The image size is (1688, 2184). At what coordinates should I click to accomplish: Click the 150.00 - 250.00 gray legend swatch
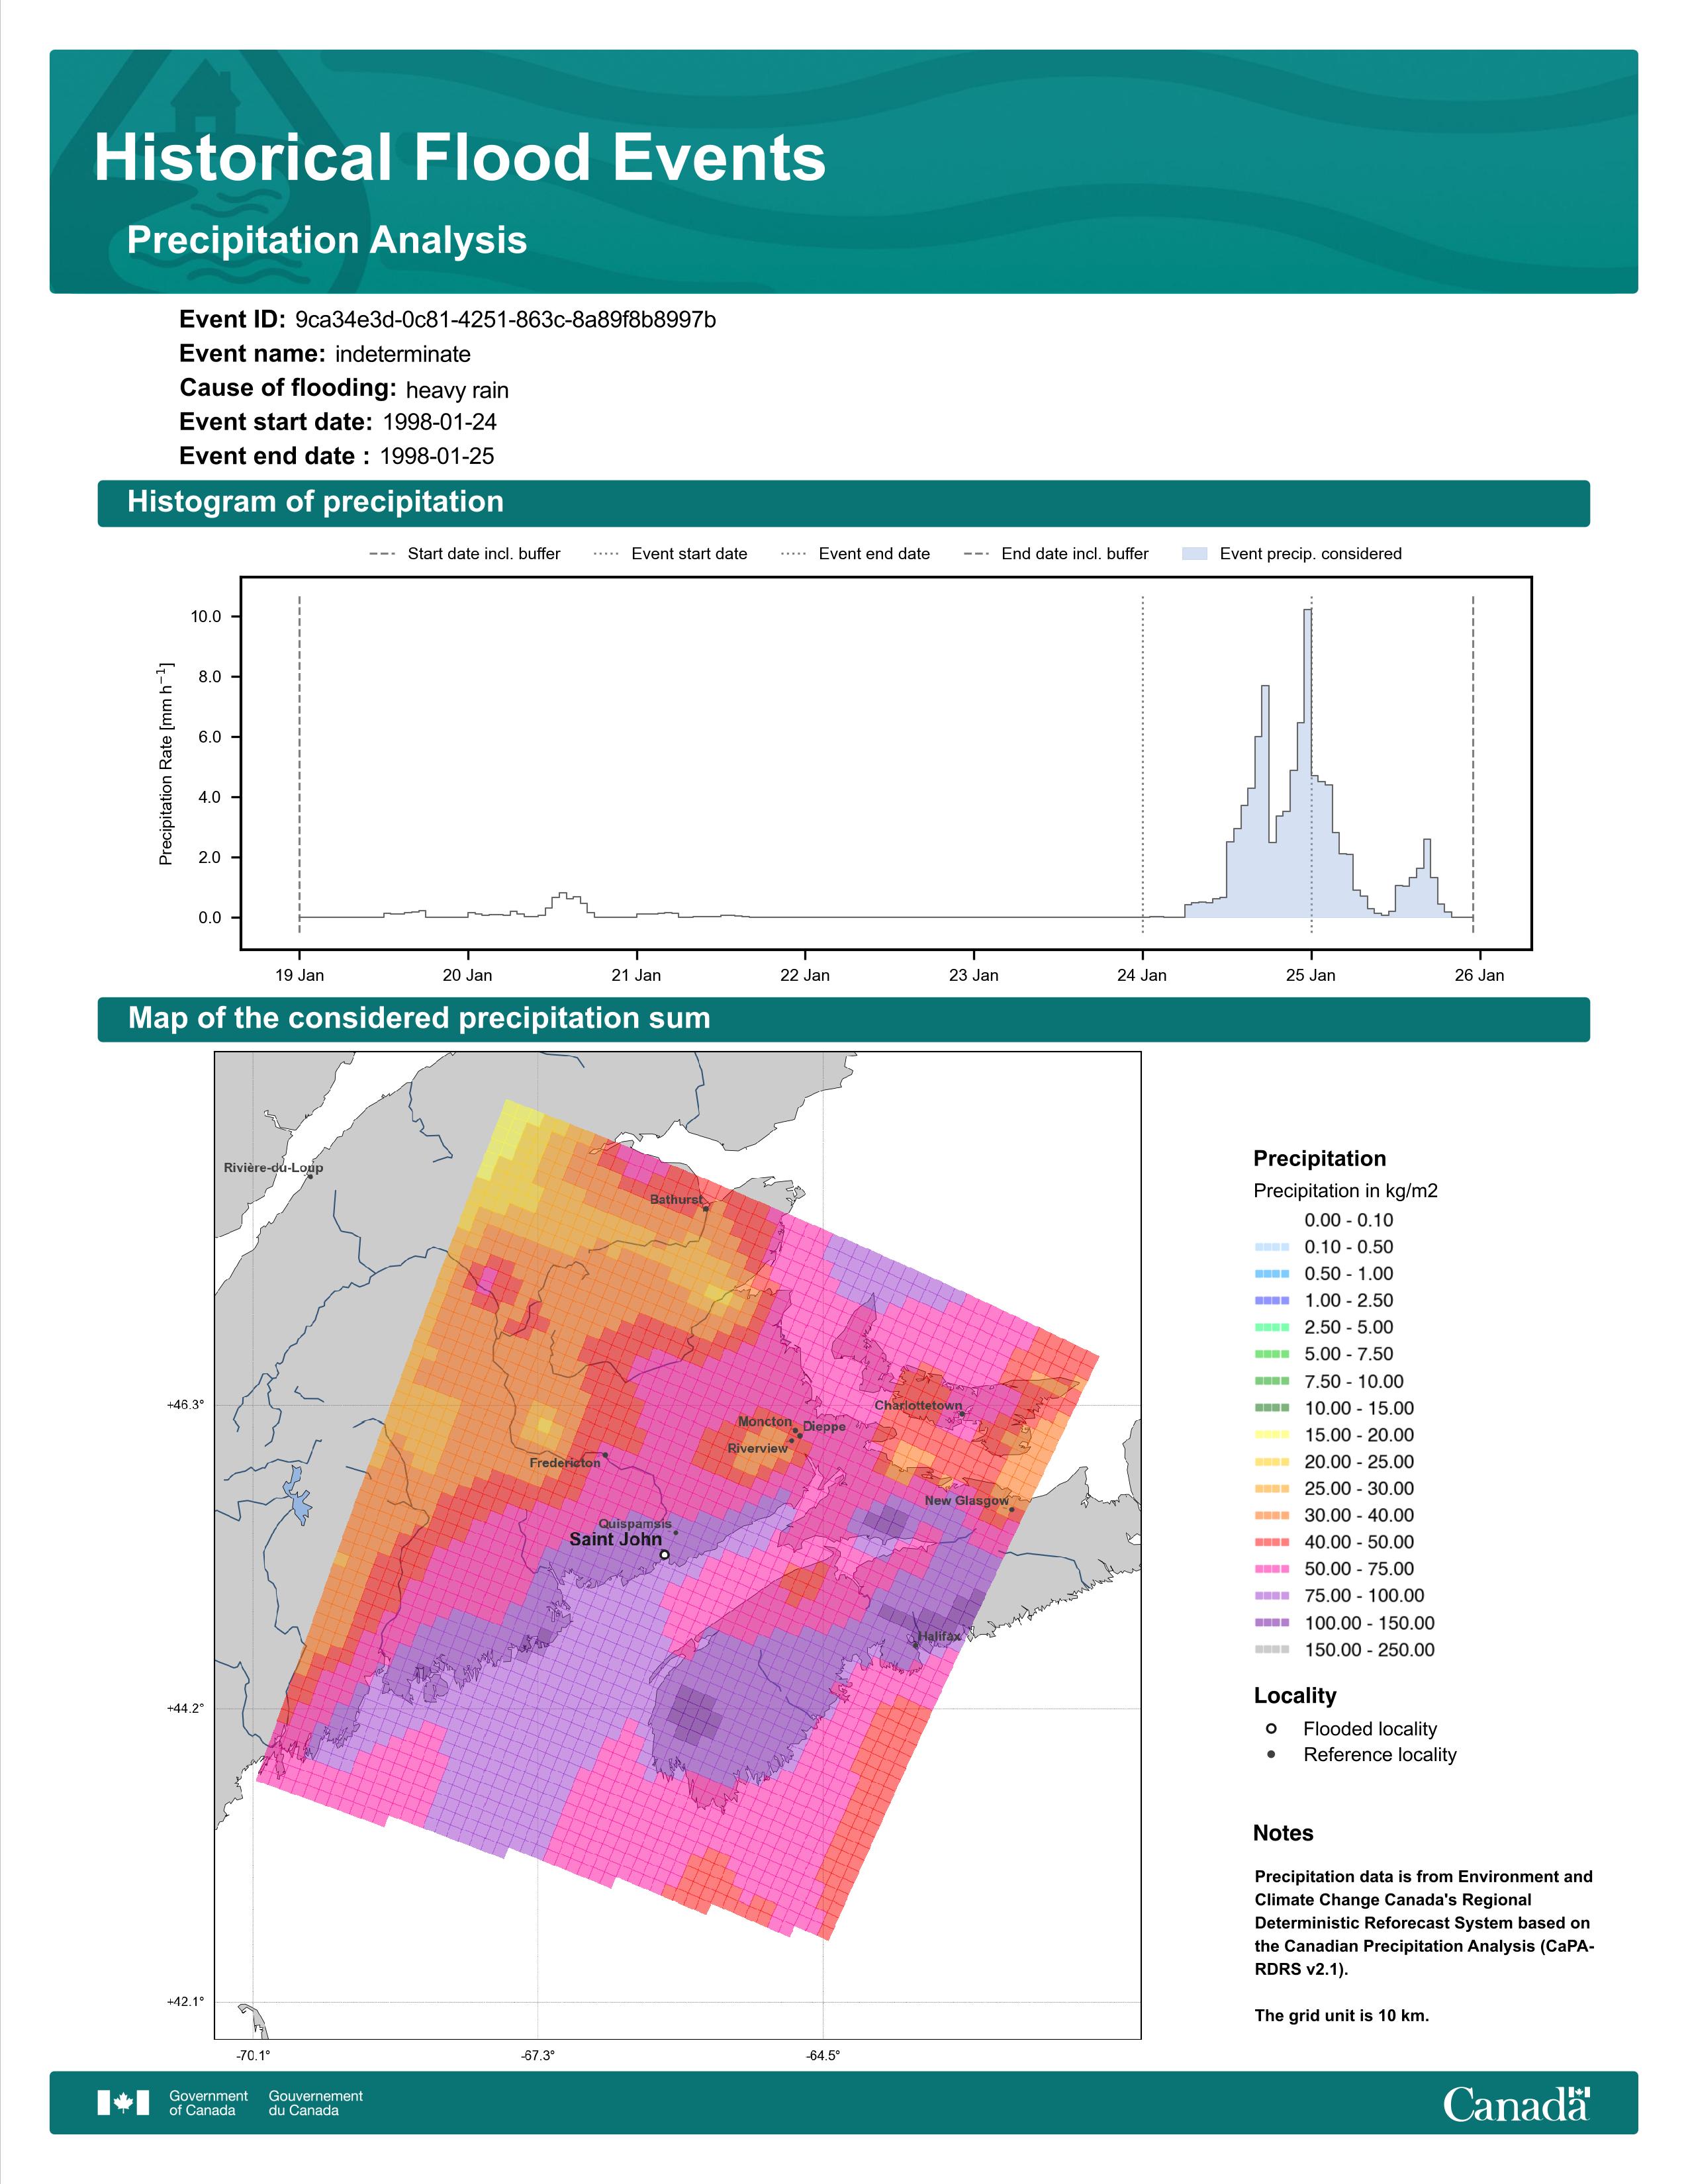1272,1650
